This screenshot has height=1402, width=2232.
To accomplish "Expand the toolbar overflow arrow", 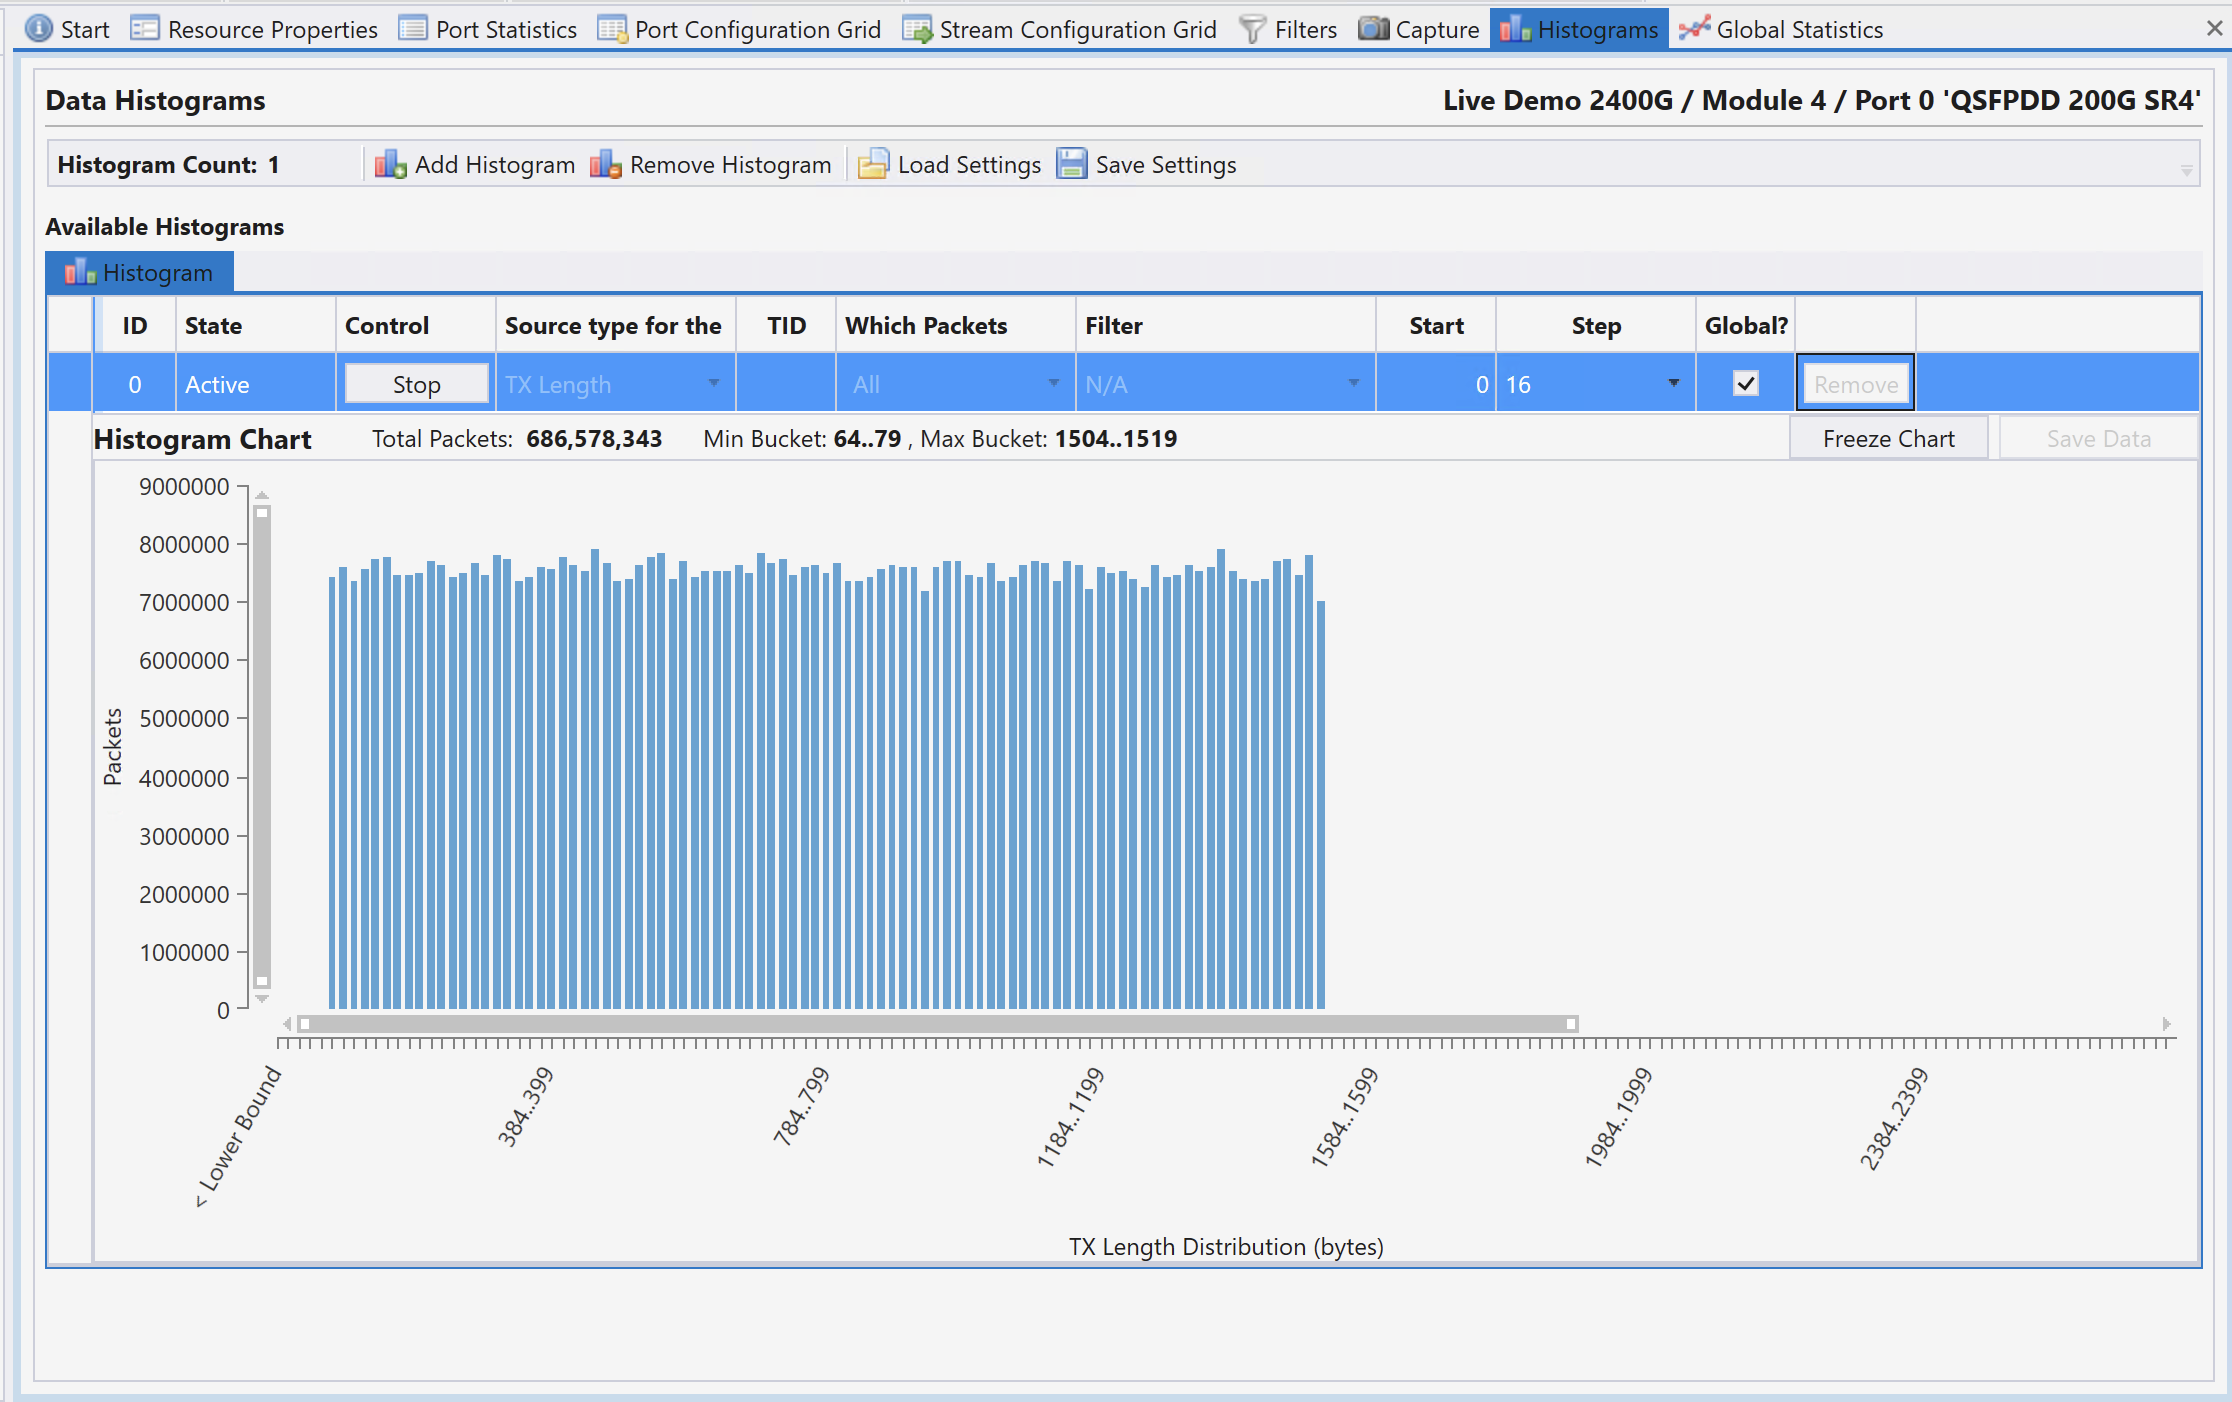I will (x=2187, y=171).
